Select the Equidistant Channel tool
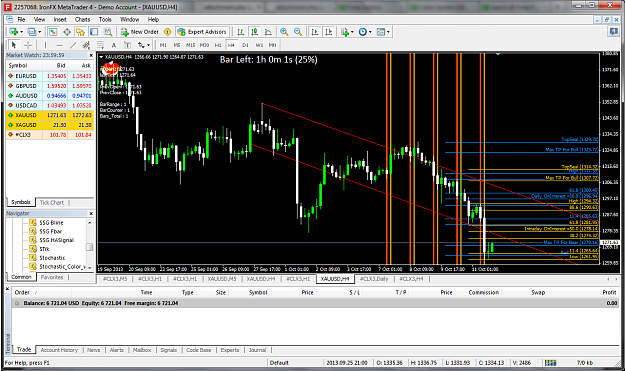Image resolution: width=625 pixels, height=371 pixels. point(86,45)
